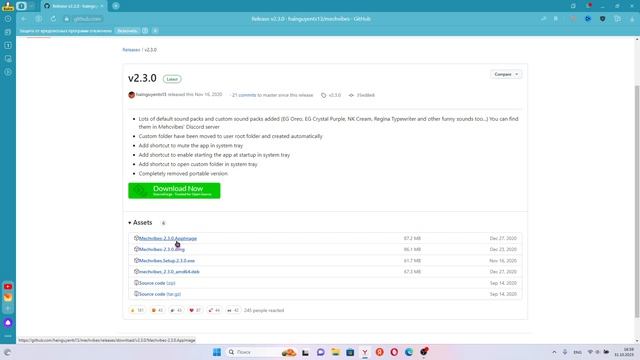Open the Yandex Browser taskbar icon
Image resolution: width=640 pixels, height=360 pixels.
click(x=365, y=352)
